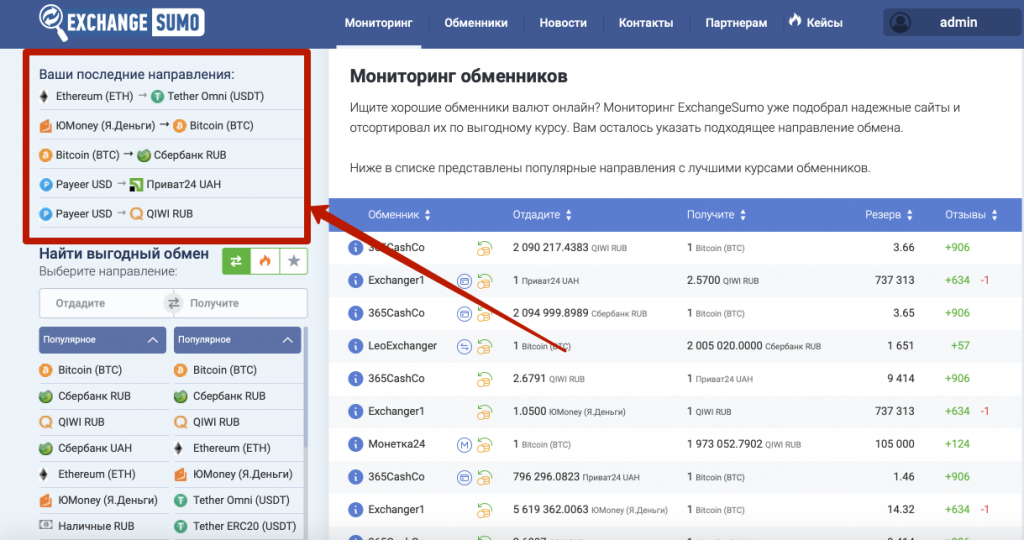Click the Отдадите input field
1024x540 pixels.
(103, 303)
